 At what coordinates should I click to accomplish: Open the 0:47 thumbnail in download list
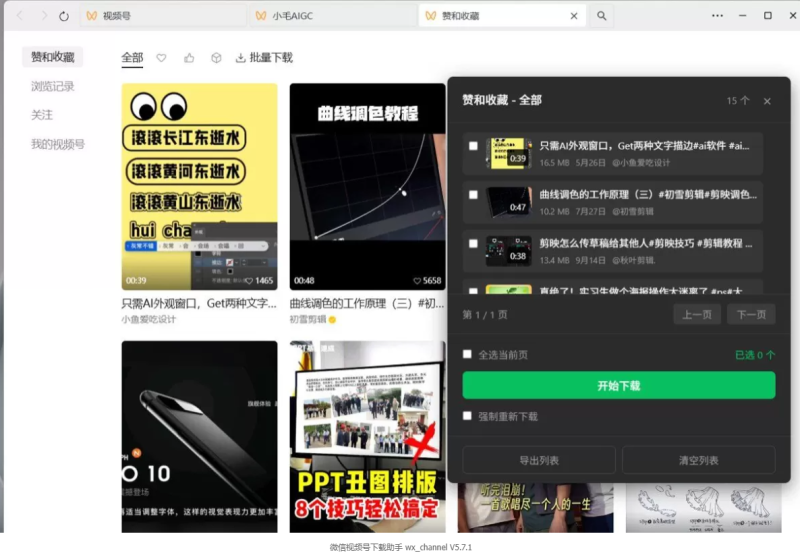tap(509, 202)
